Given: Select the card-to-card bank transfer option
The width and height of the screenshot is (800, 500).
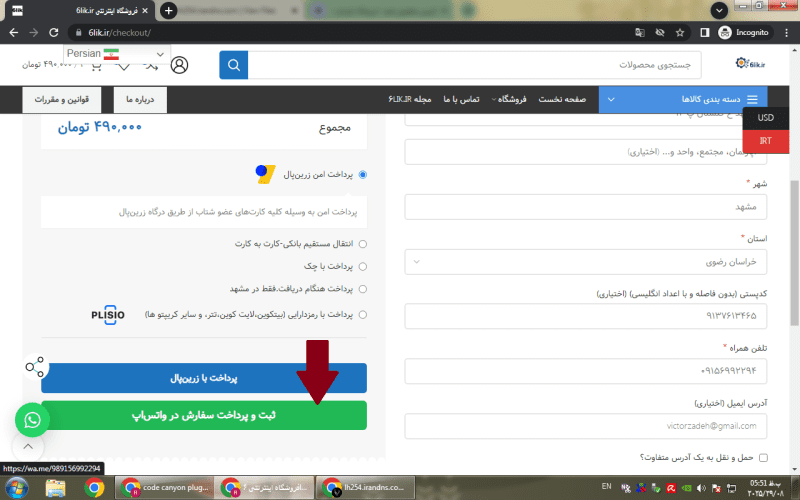Looking at the screenshot, I should 362,244.
